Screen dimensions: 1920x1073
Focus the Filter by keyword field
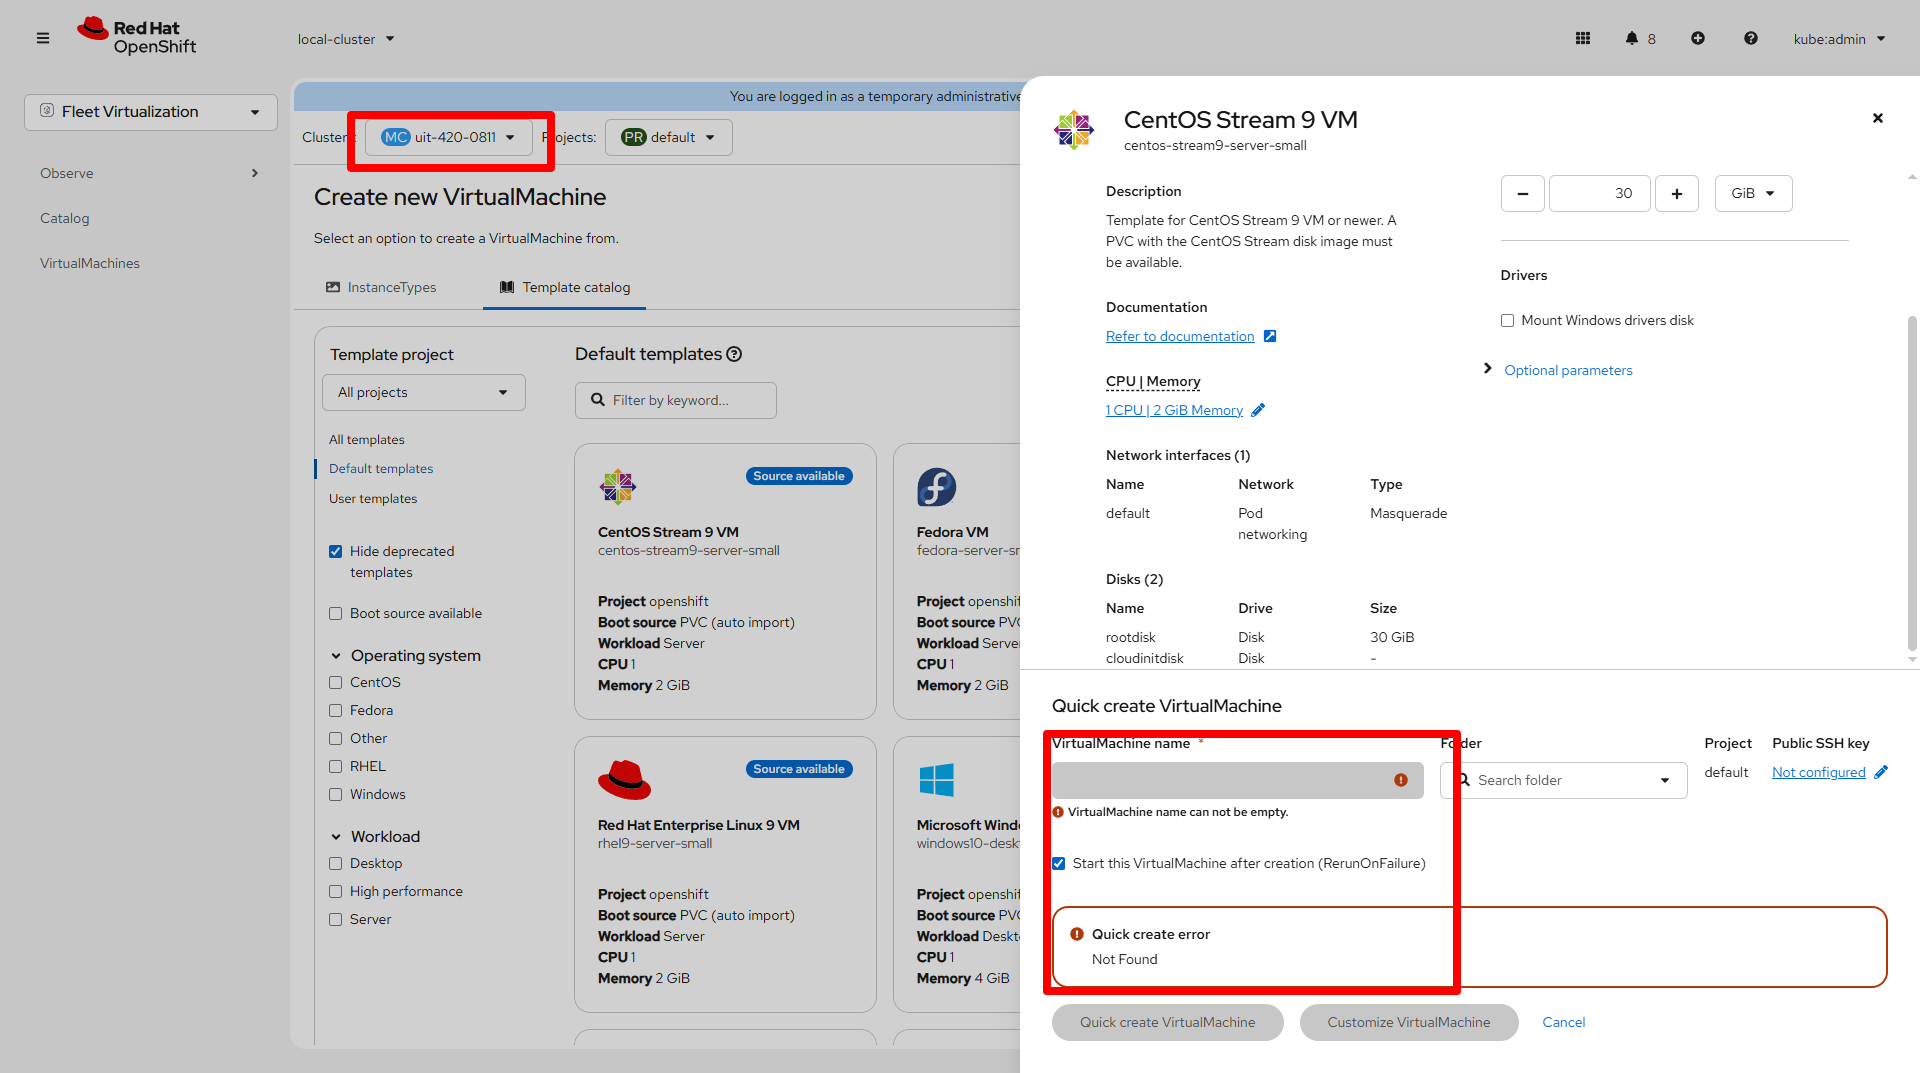[676, 400]
